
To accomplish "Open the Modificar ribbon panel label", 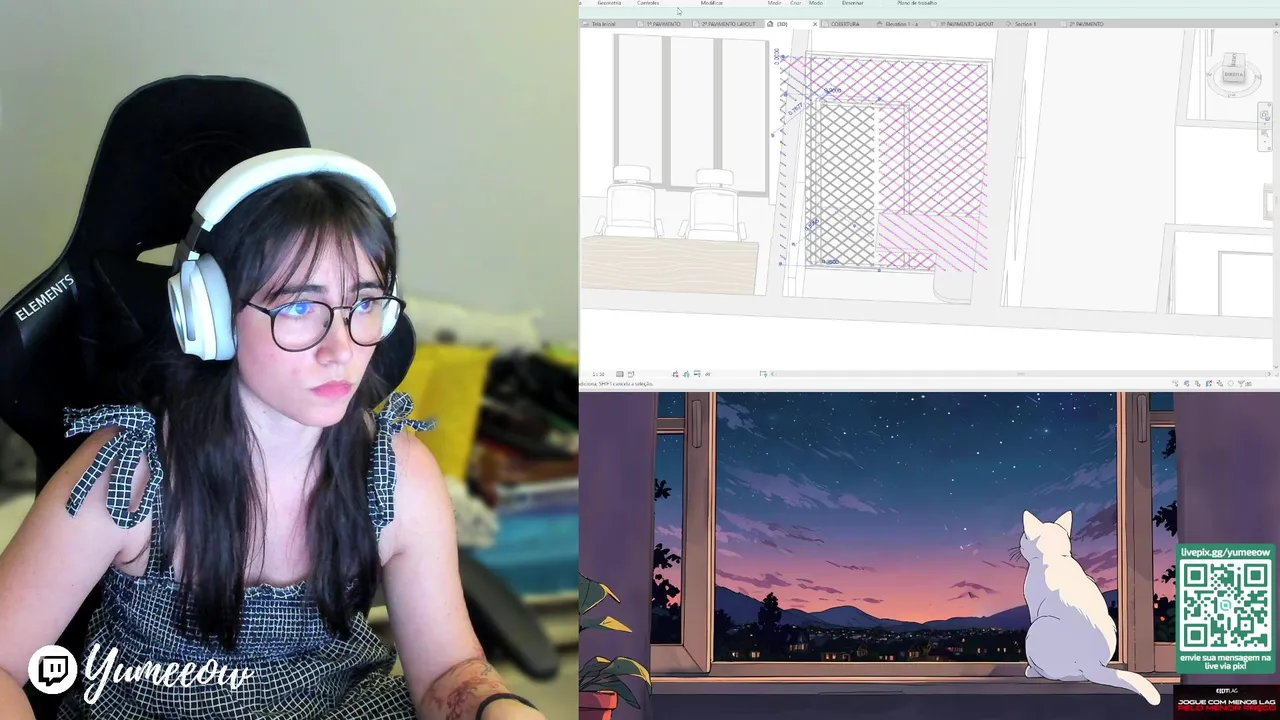I will (712, 3).
